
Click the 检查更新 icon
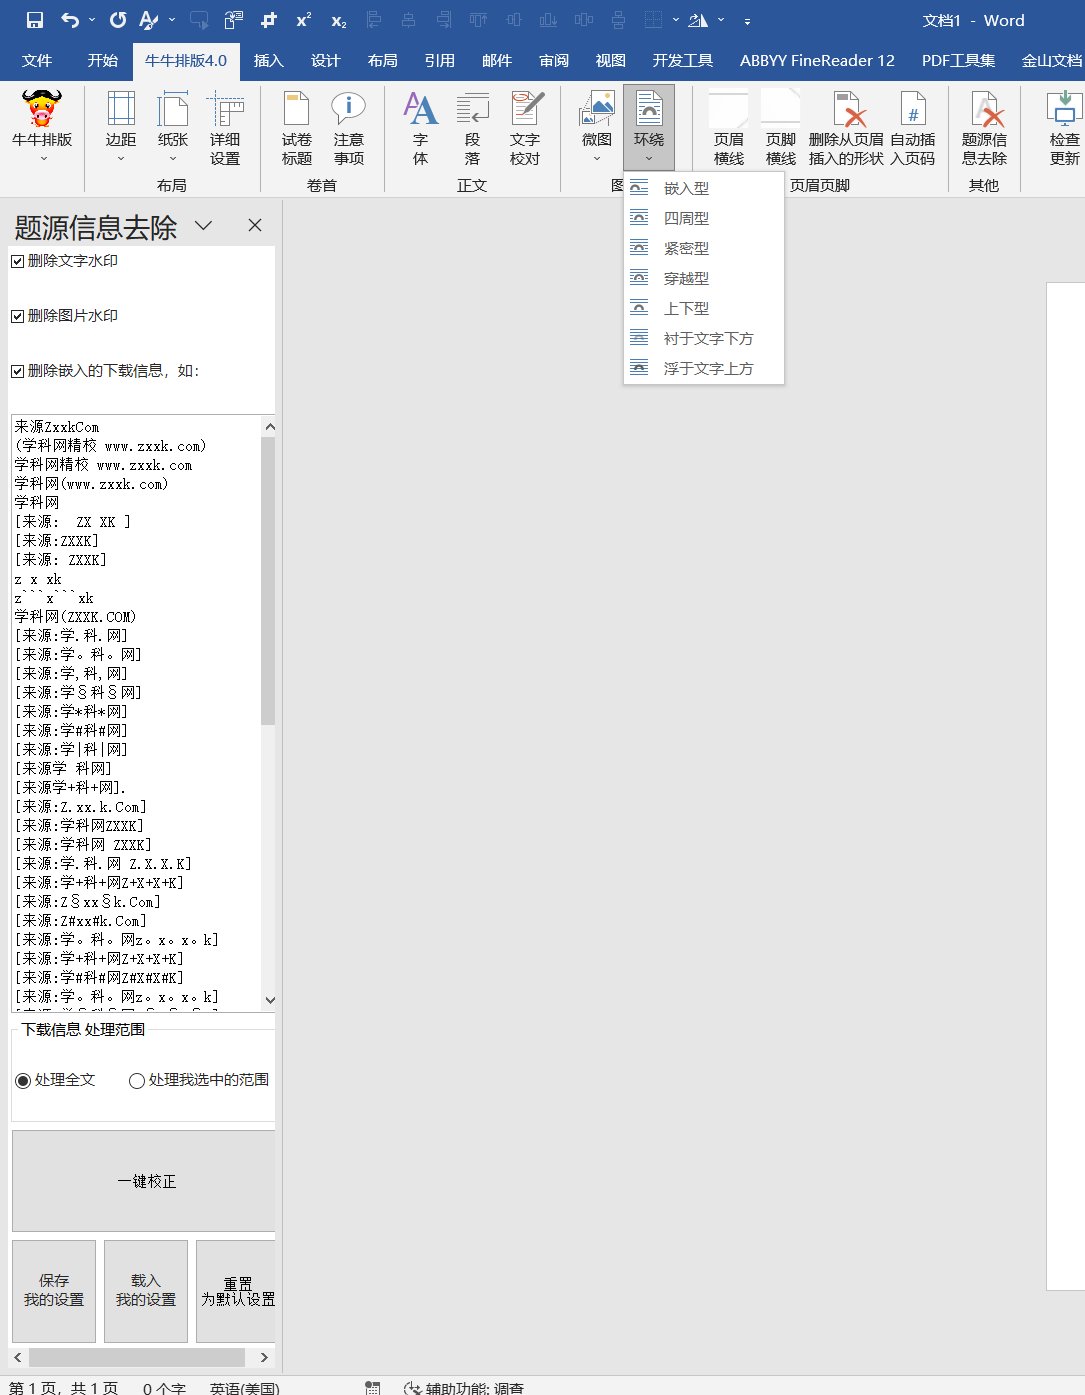pyautogui.click(x=1064, y=128)
